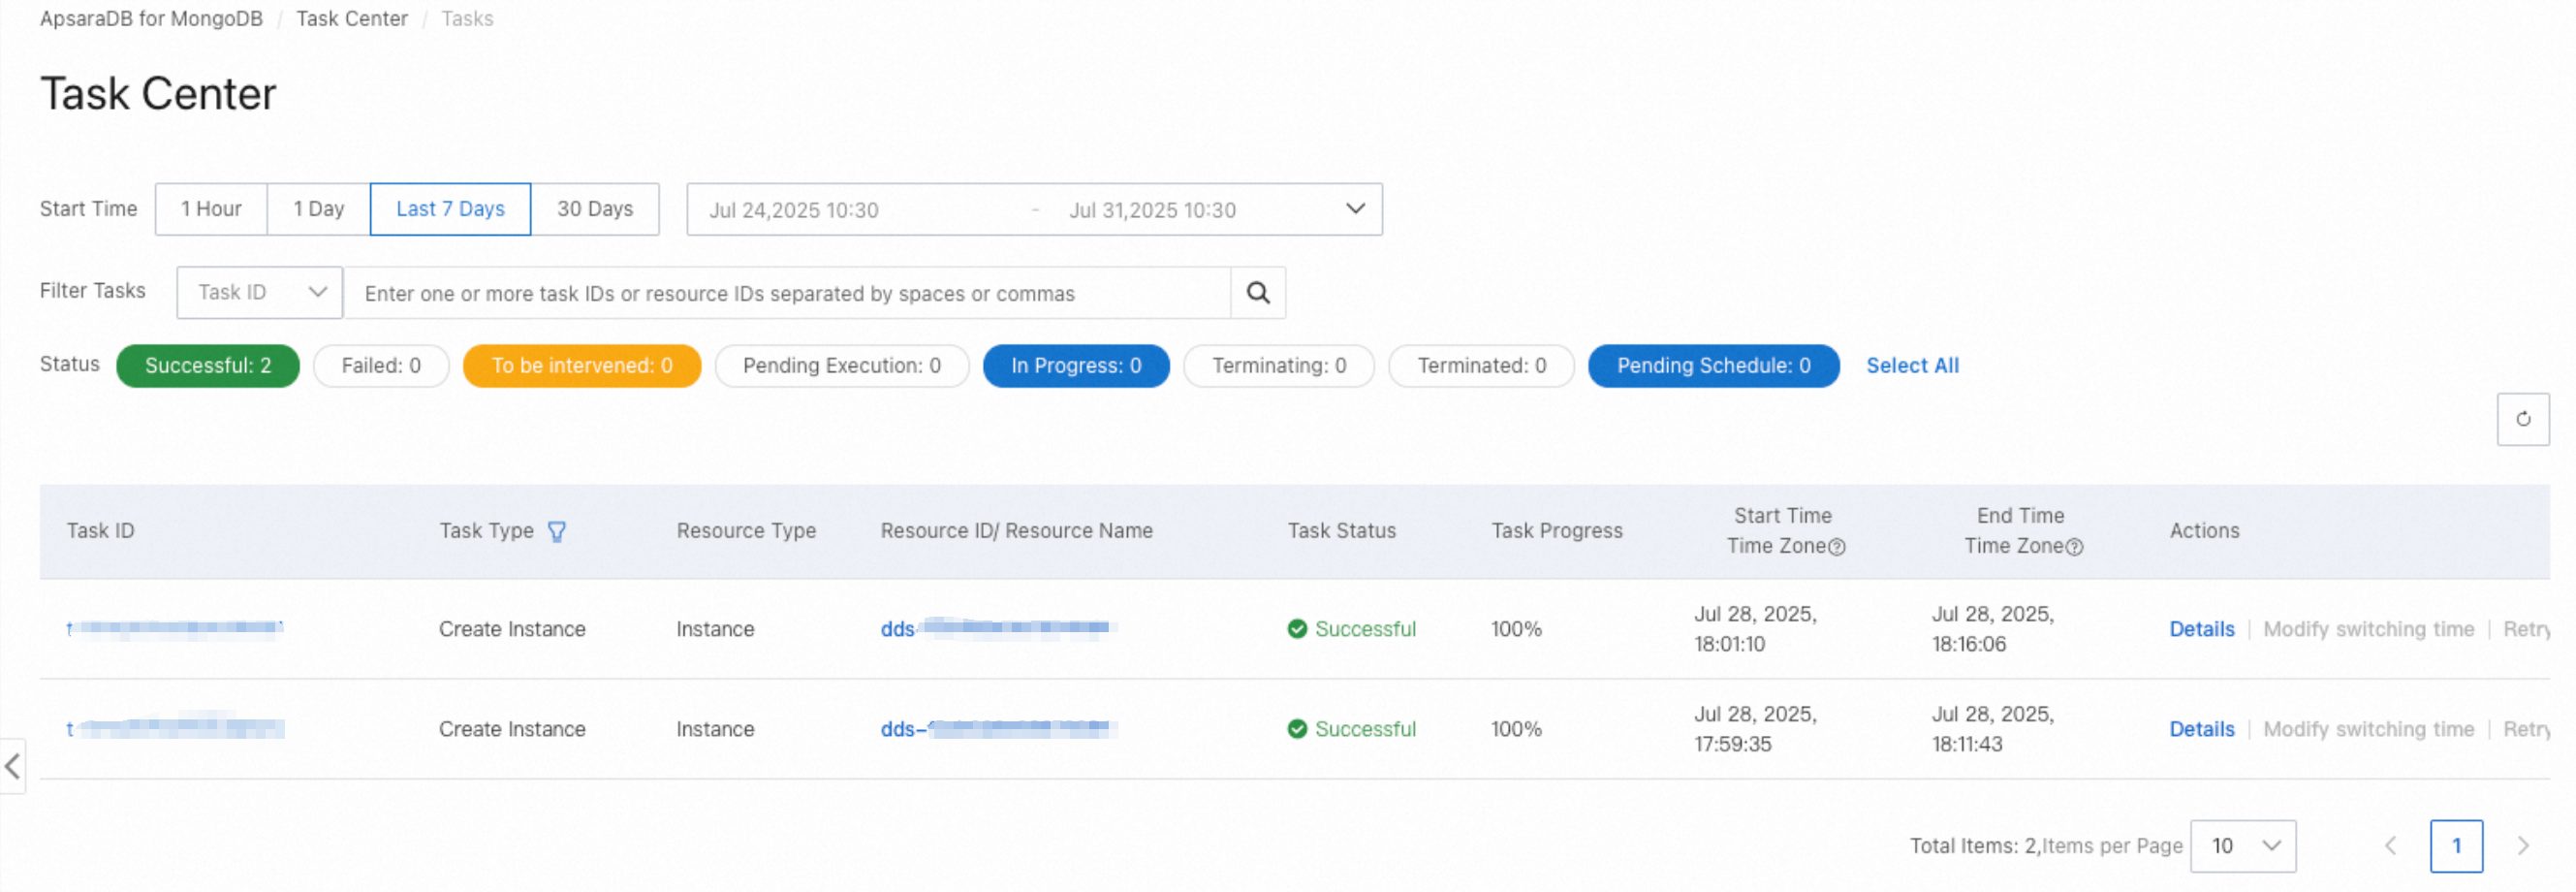Screen dimensions: 2576x892
Task: Toggle the Successful: 2 status filter
Action: point(208,366)
